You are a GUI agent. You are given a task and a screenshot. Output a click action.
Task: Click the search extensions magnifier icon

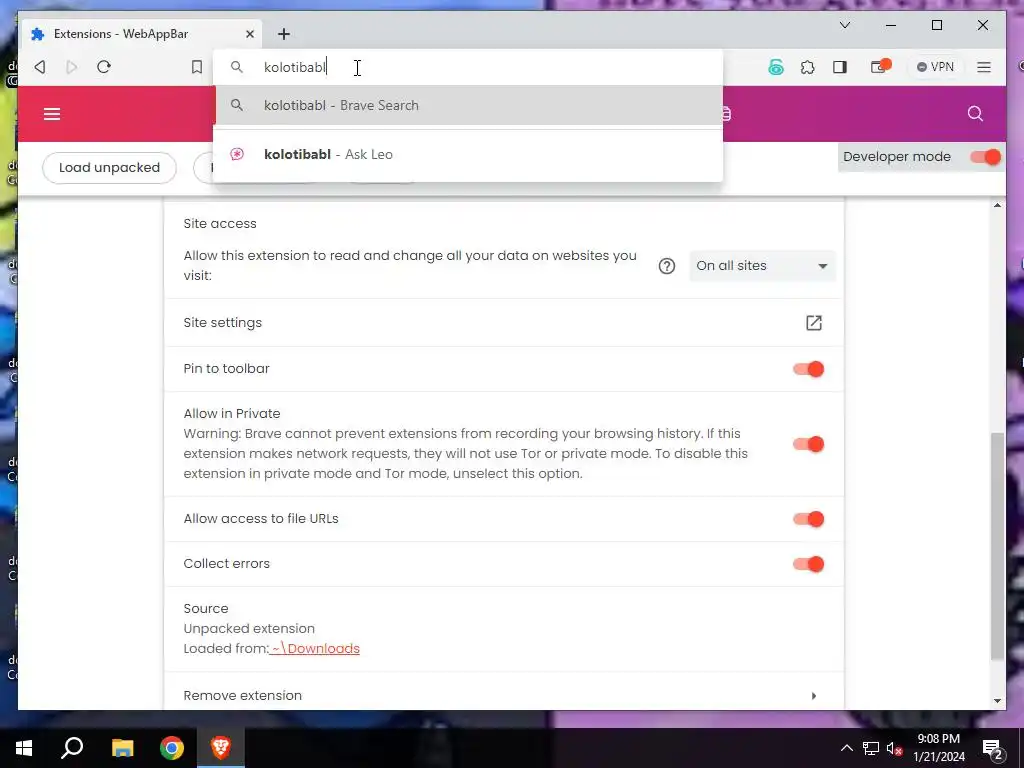pos(975,114)
